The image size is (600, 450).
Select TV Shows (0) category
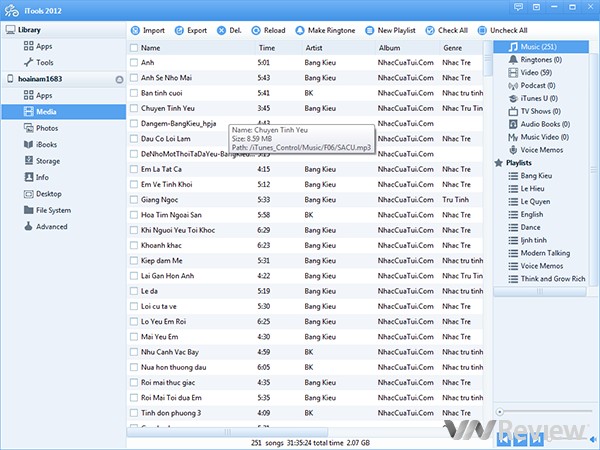click(x=534, y=111)
